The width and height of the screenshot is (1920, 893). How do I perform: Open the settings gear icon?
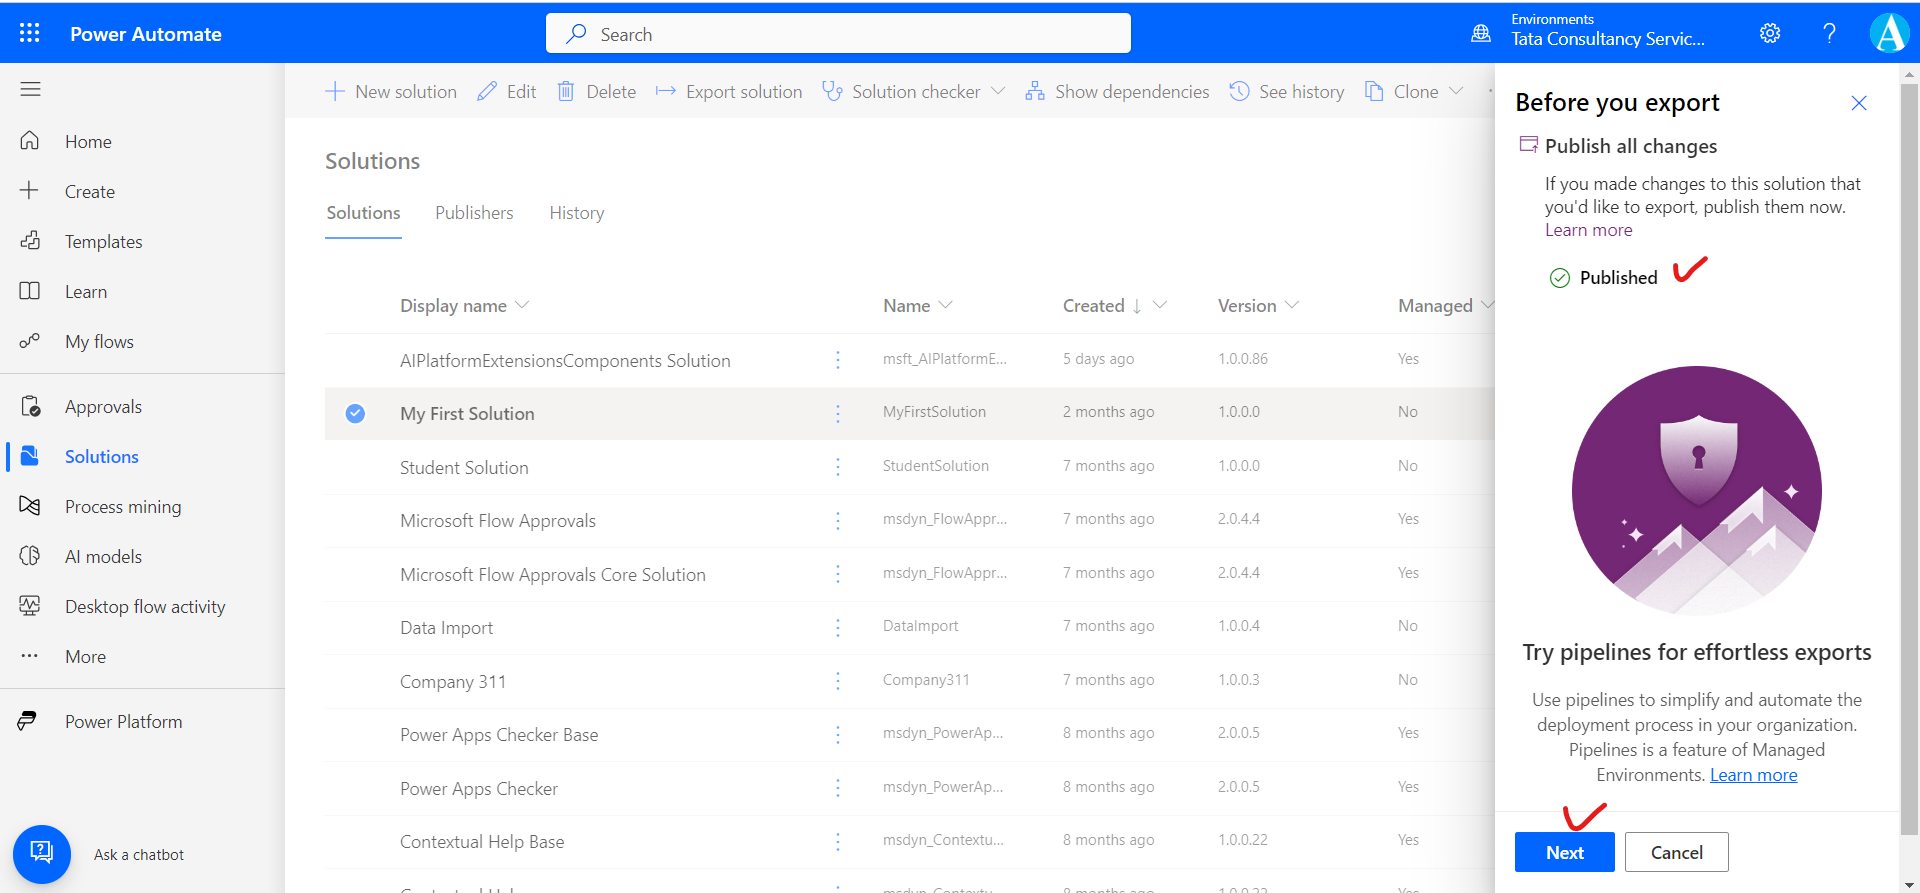point(1769,33)
